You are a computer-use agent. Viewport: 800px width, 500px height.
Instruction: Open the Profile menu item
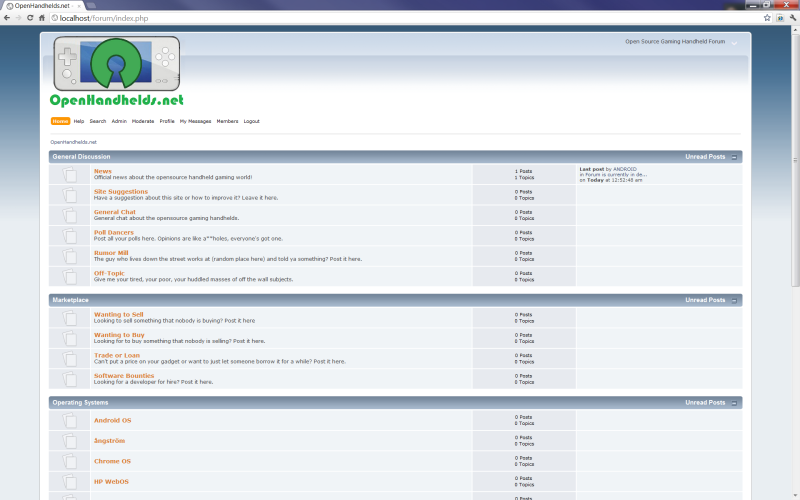point(167,121)
